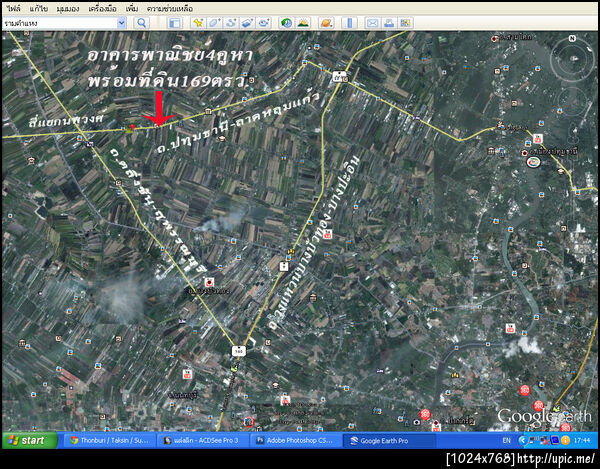Click the 17:44 taskbar clock

(582, 440)
